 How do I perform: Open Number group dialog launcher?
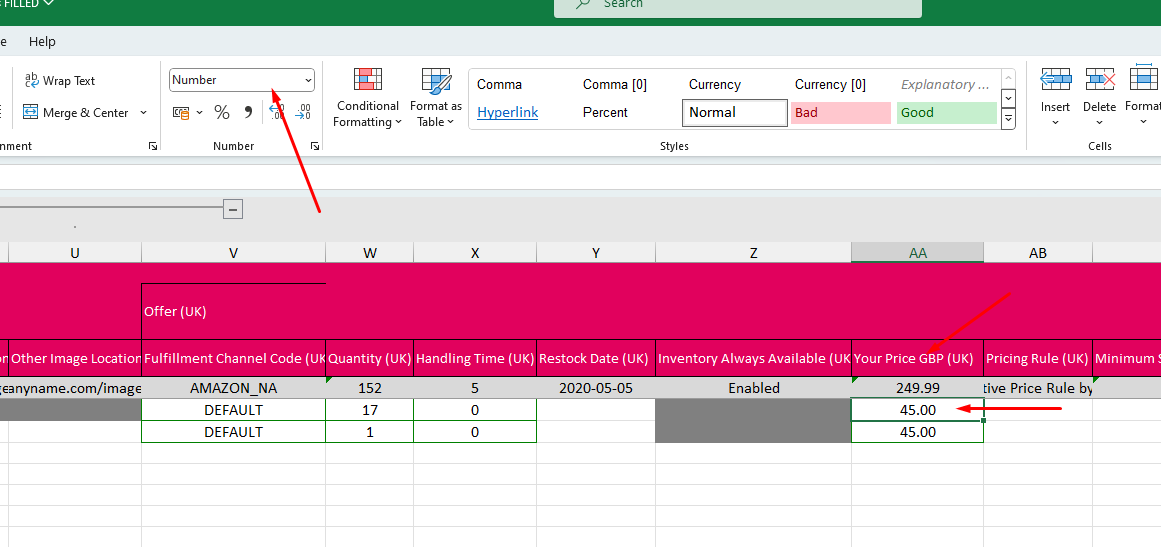[x=315, y=147]
